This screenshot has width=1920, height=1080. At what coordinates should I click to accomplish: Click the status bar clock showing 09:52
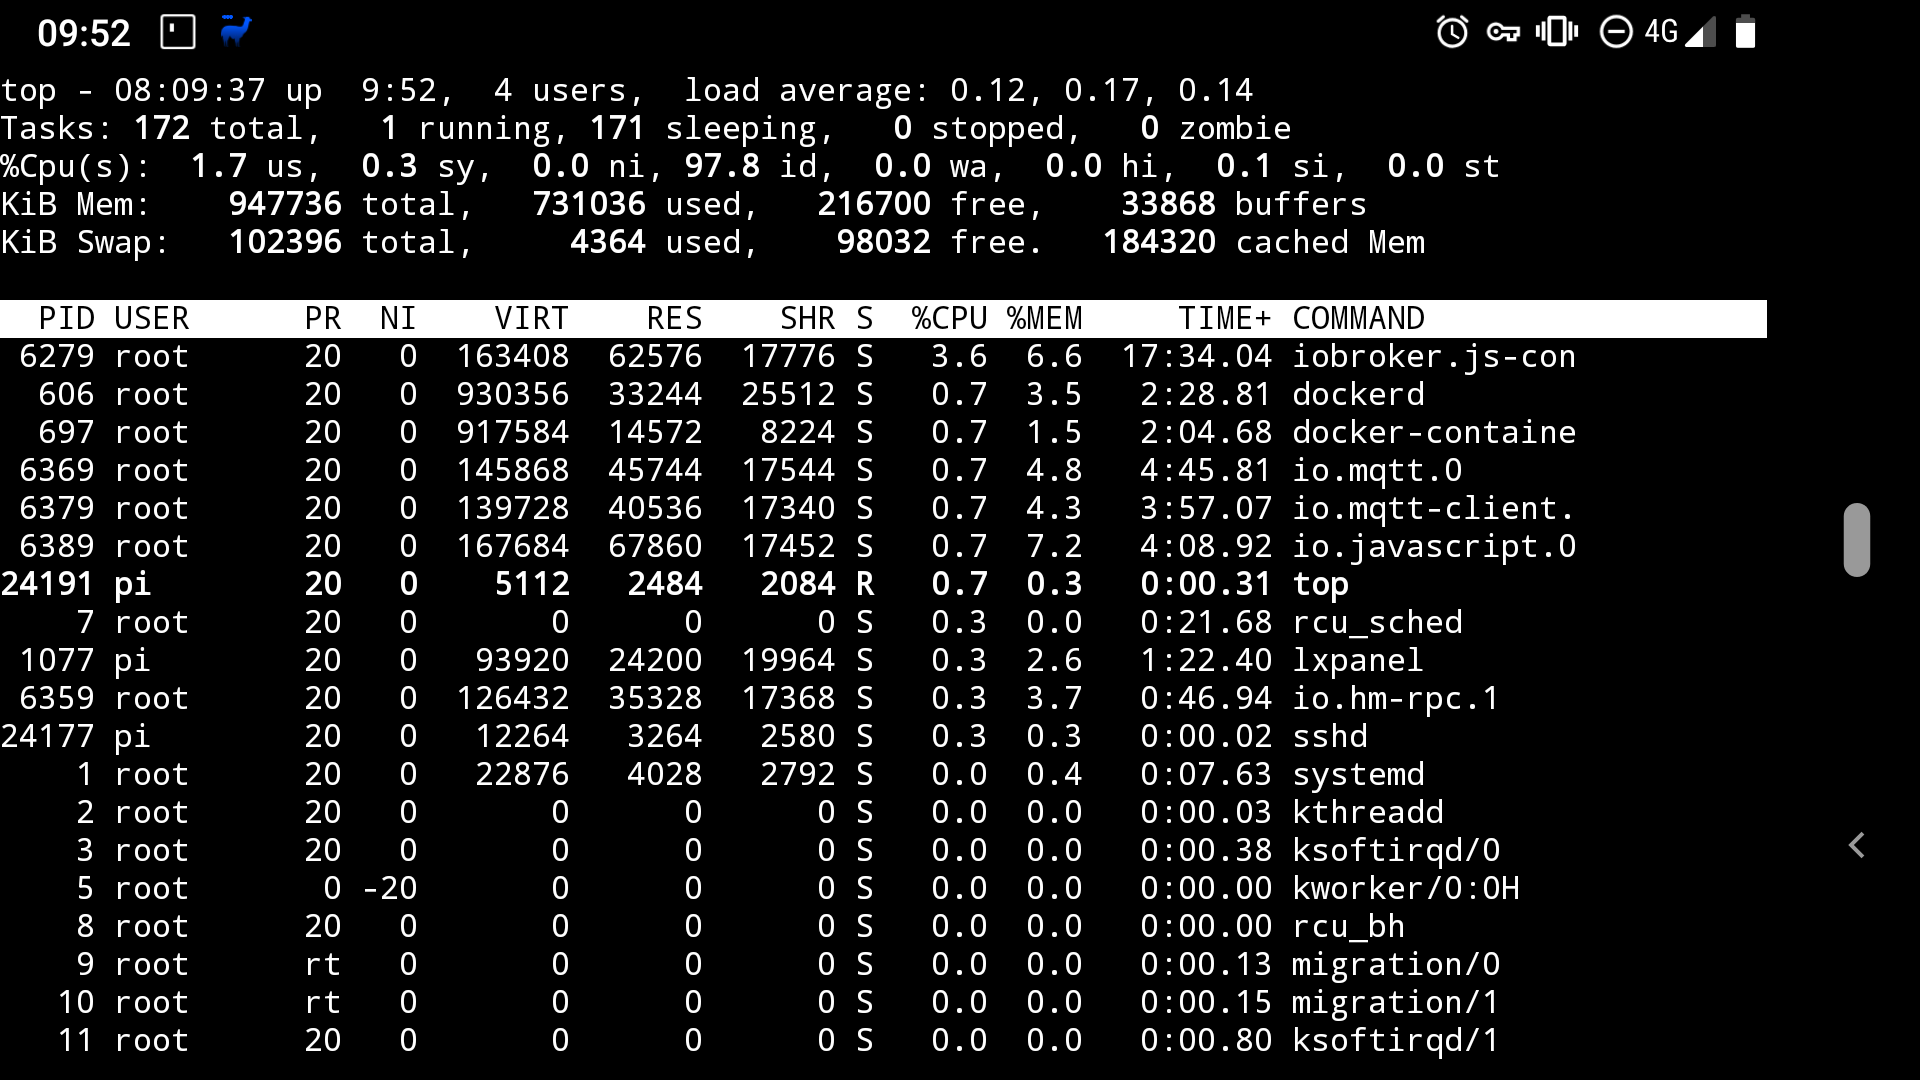pyautogui.click(x=84, y=33)
